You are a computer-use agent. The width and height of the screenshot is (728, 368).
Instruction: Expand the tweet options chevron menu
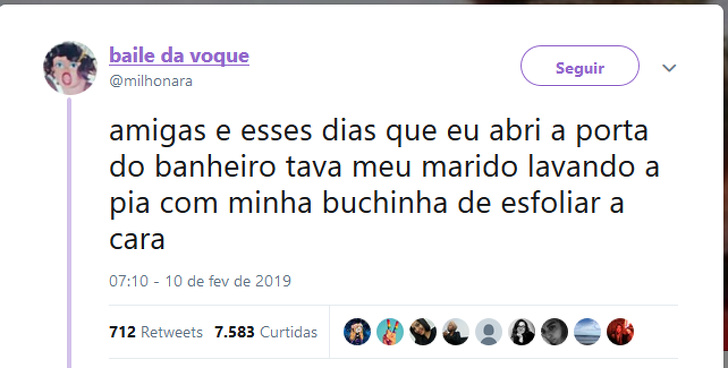tap(669, 68)
